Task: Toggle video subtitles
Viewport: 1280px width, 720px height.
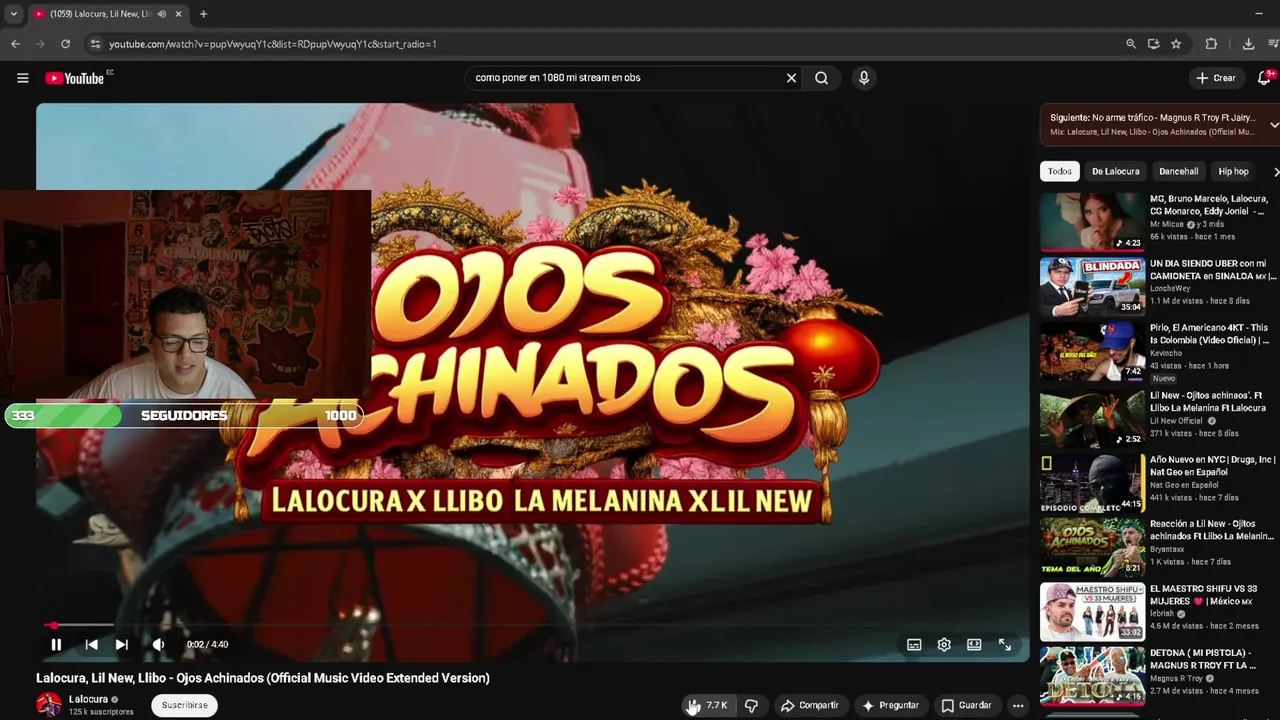Action: pyautogui.click(x=914, y=645)
